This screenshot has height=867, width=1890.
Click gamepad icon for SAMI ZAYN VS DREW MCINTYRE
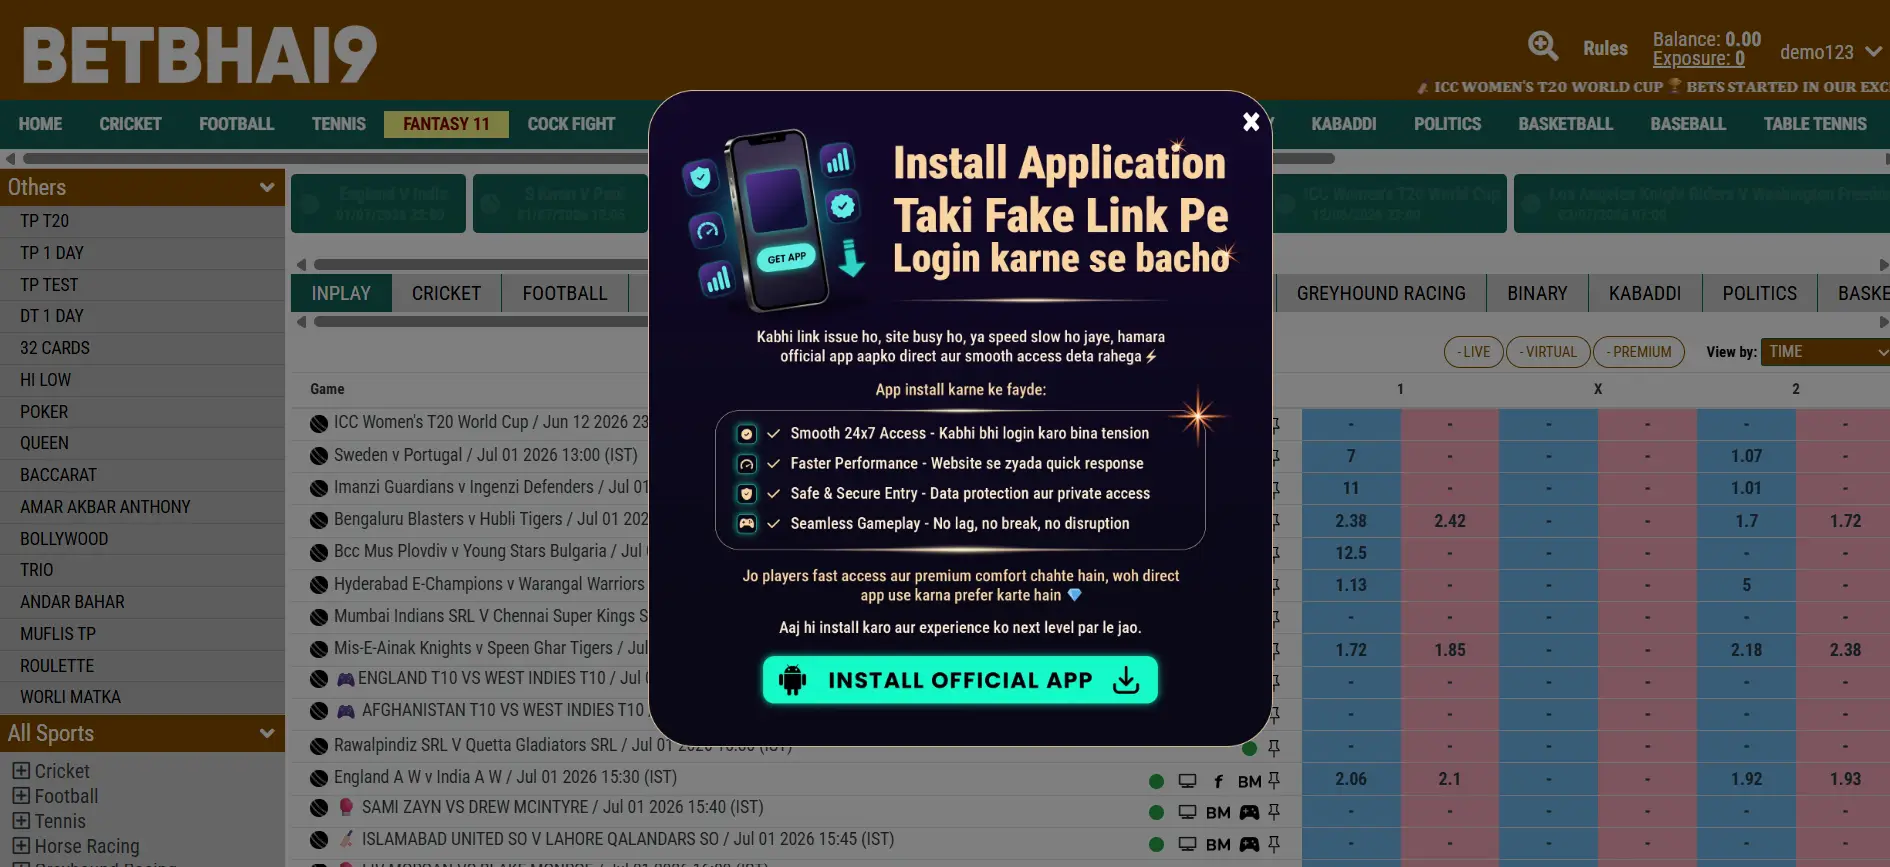(x=1249, y=813)
